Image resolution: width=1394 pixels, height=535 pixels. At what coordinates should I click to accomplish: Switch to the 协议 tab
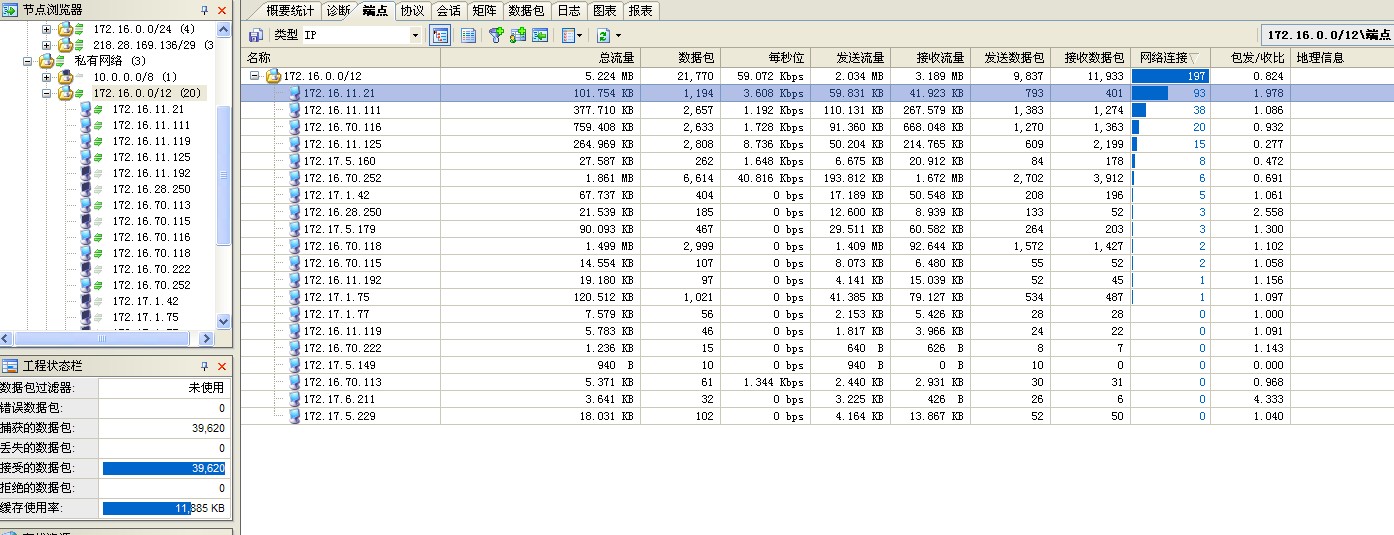[412, 11]
